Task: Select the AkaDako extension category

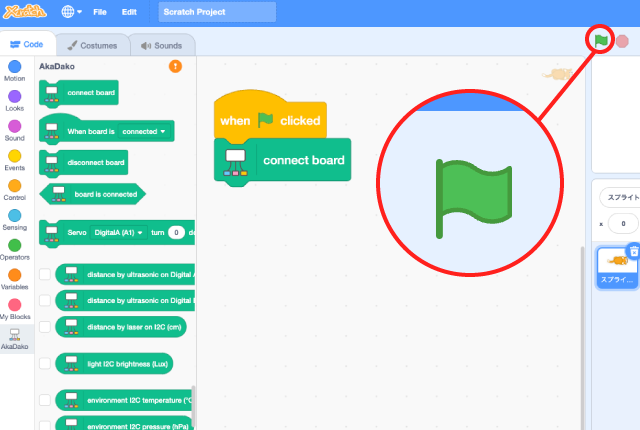Action: (x=15, y=339)
